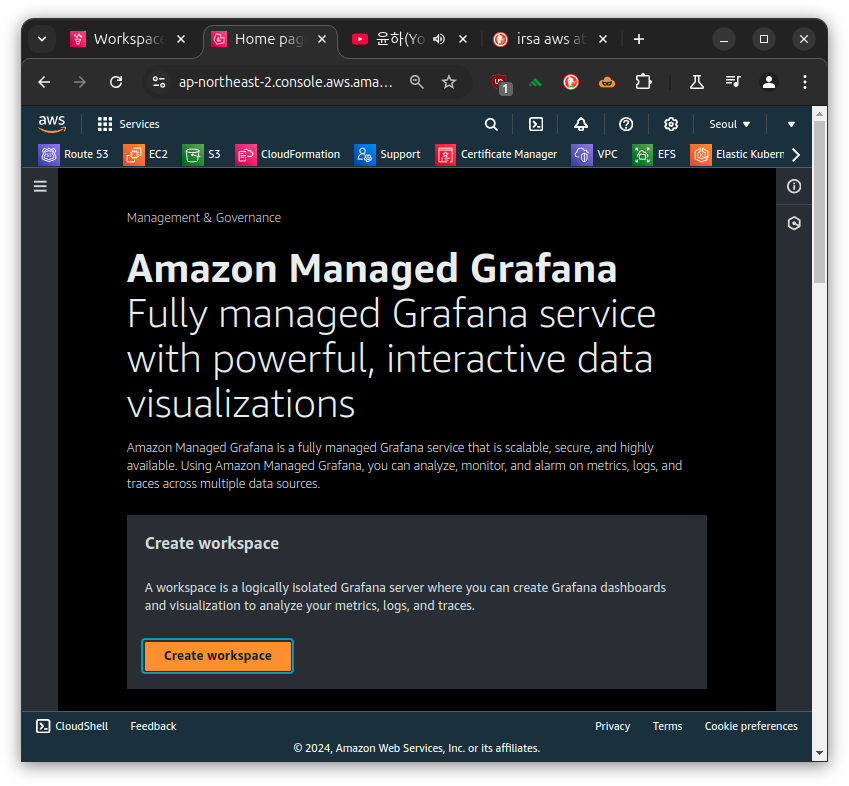Go back with the browser back arrow
849x786 pixels.
(x=44, y=82)
